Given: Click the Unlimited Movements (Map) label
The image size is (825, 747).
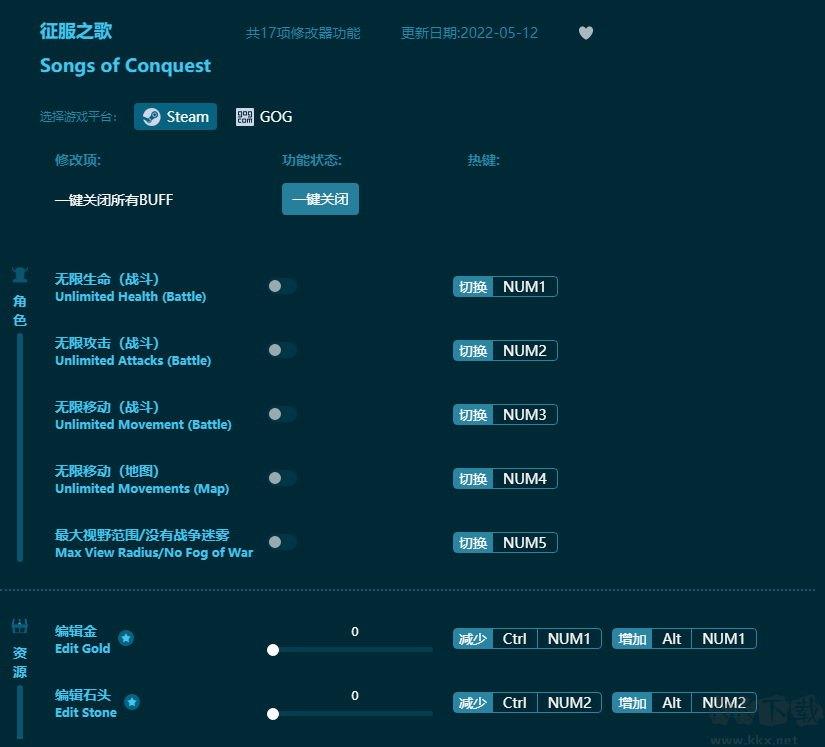Looking at the screenshot, I should 142,489.
